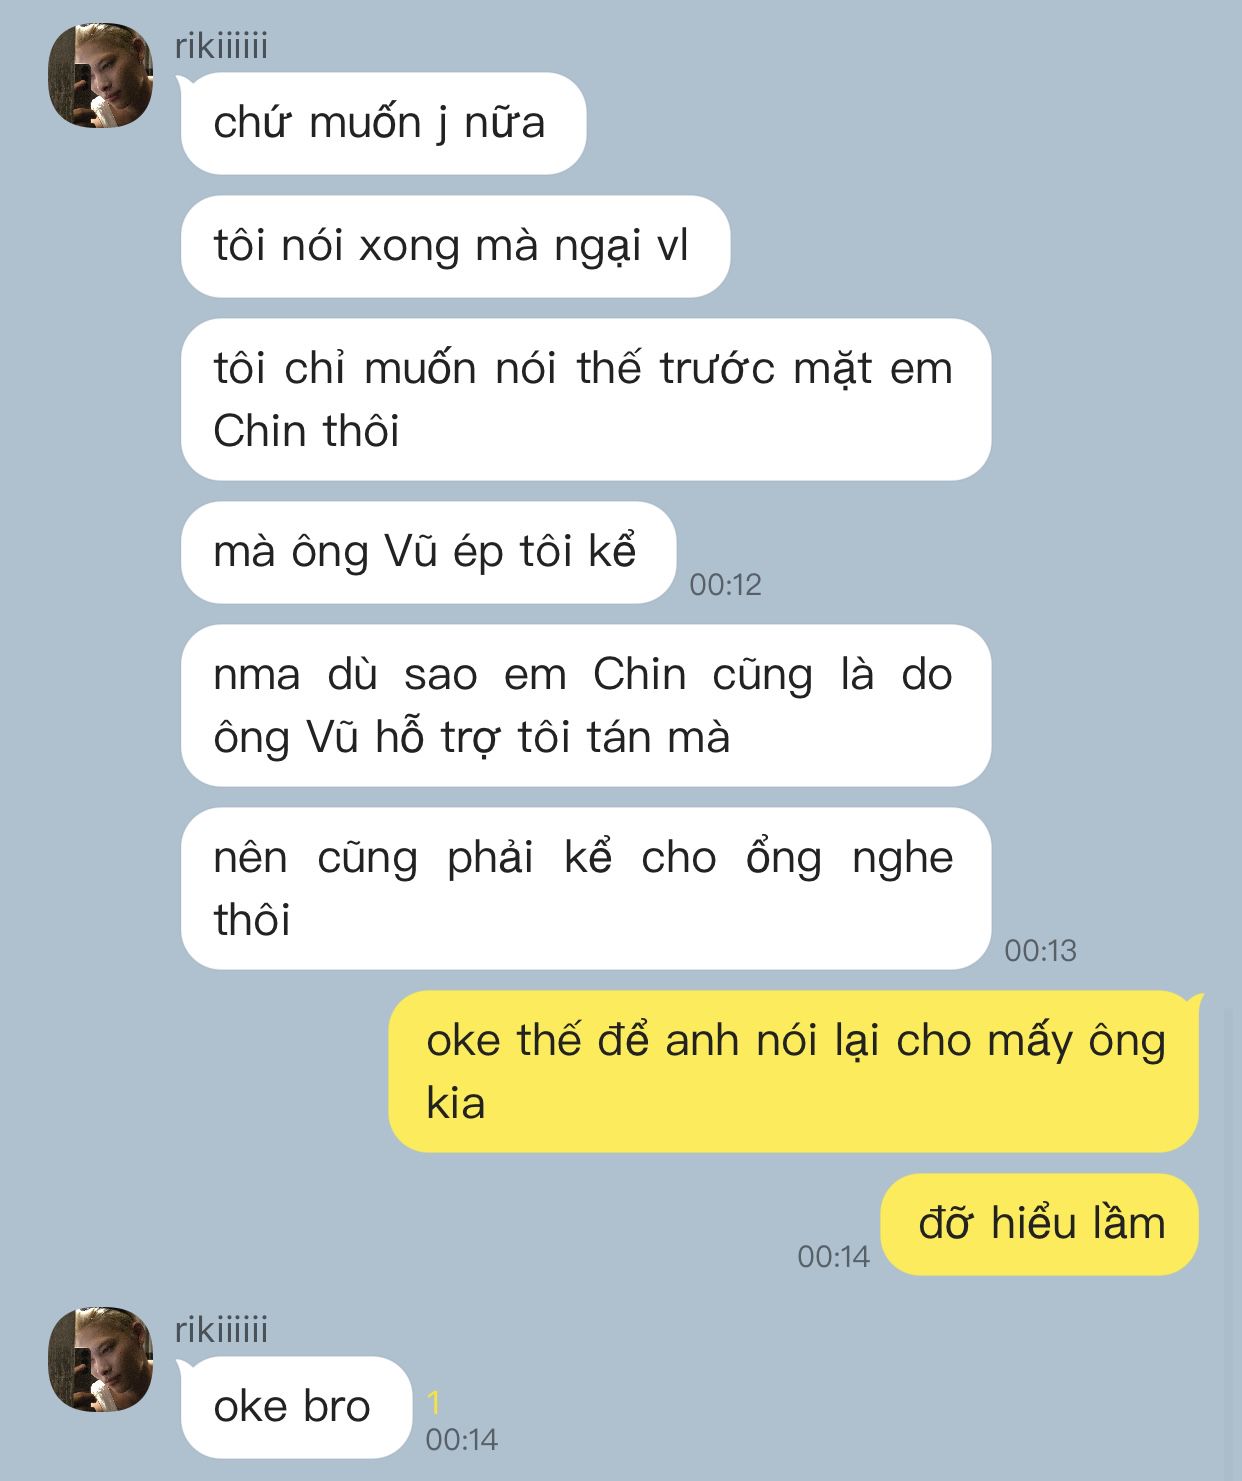
Task: Select yellow message 'oke thế để anh nói lại'
Action: coord(794,1071)
